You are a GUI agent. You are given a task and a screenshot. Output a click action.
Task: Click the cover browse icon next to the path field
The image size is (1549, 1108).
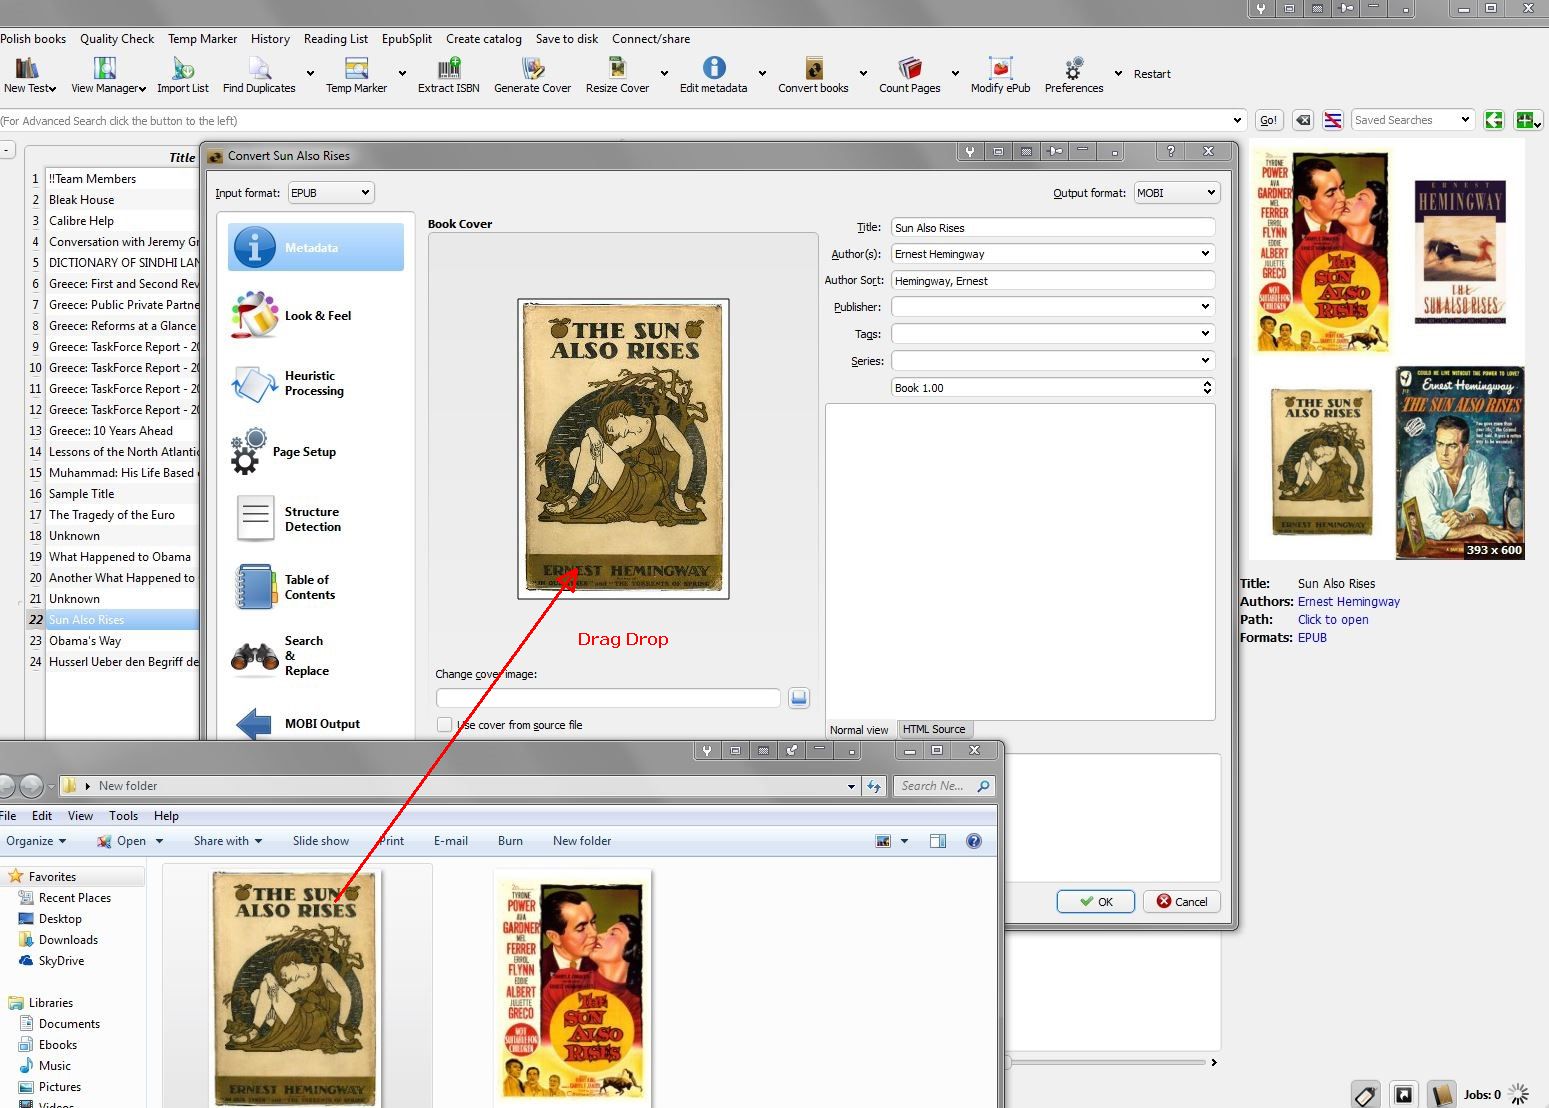[798, 698]
